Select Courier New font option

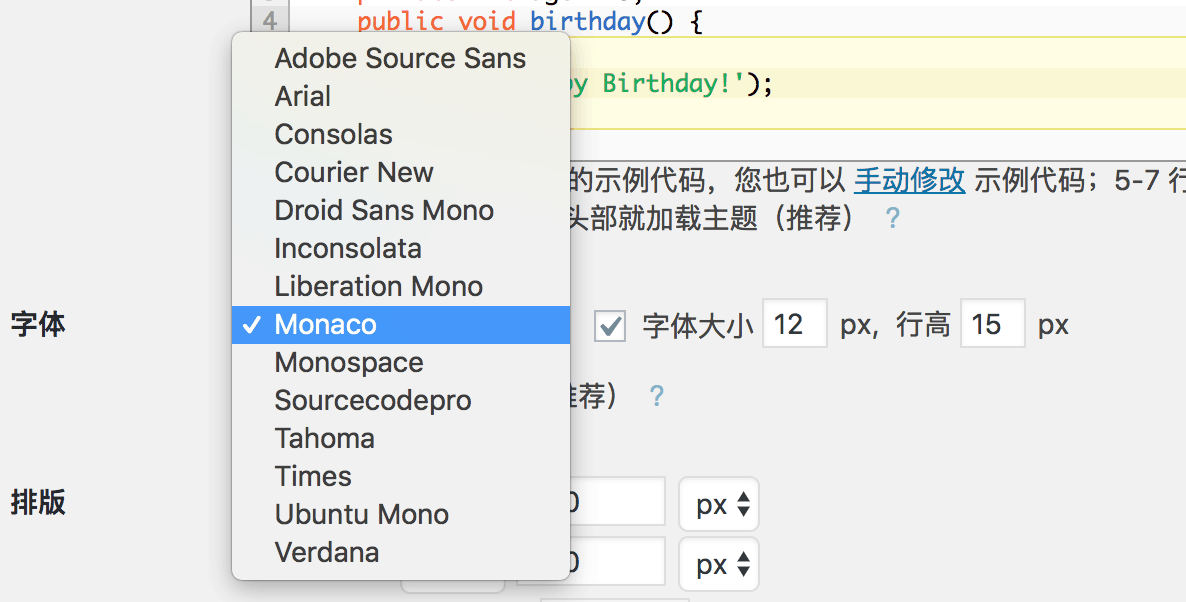pos(401,172)
